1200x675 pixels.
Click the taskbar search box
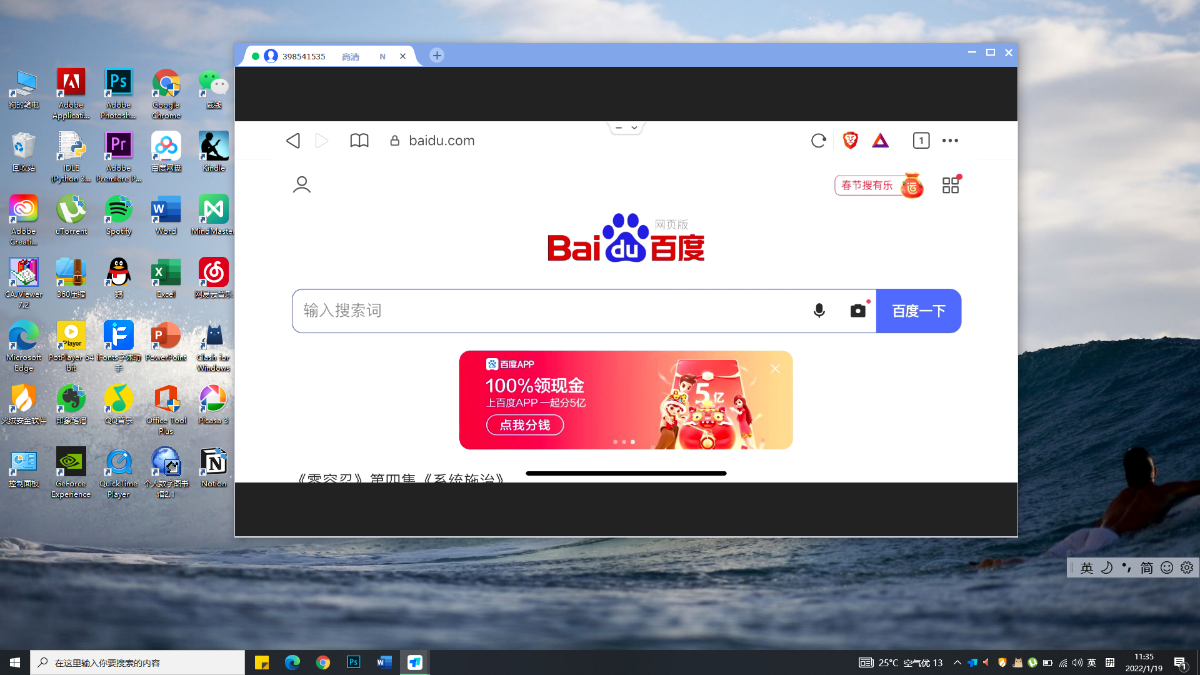[x=138, y=662]
